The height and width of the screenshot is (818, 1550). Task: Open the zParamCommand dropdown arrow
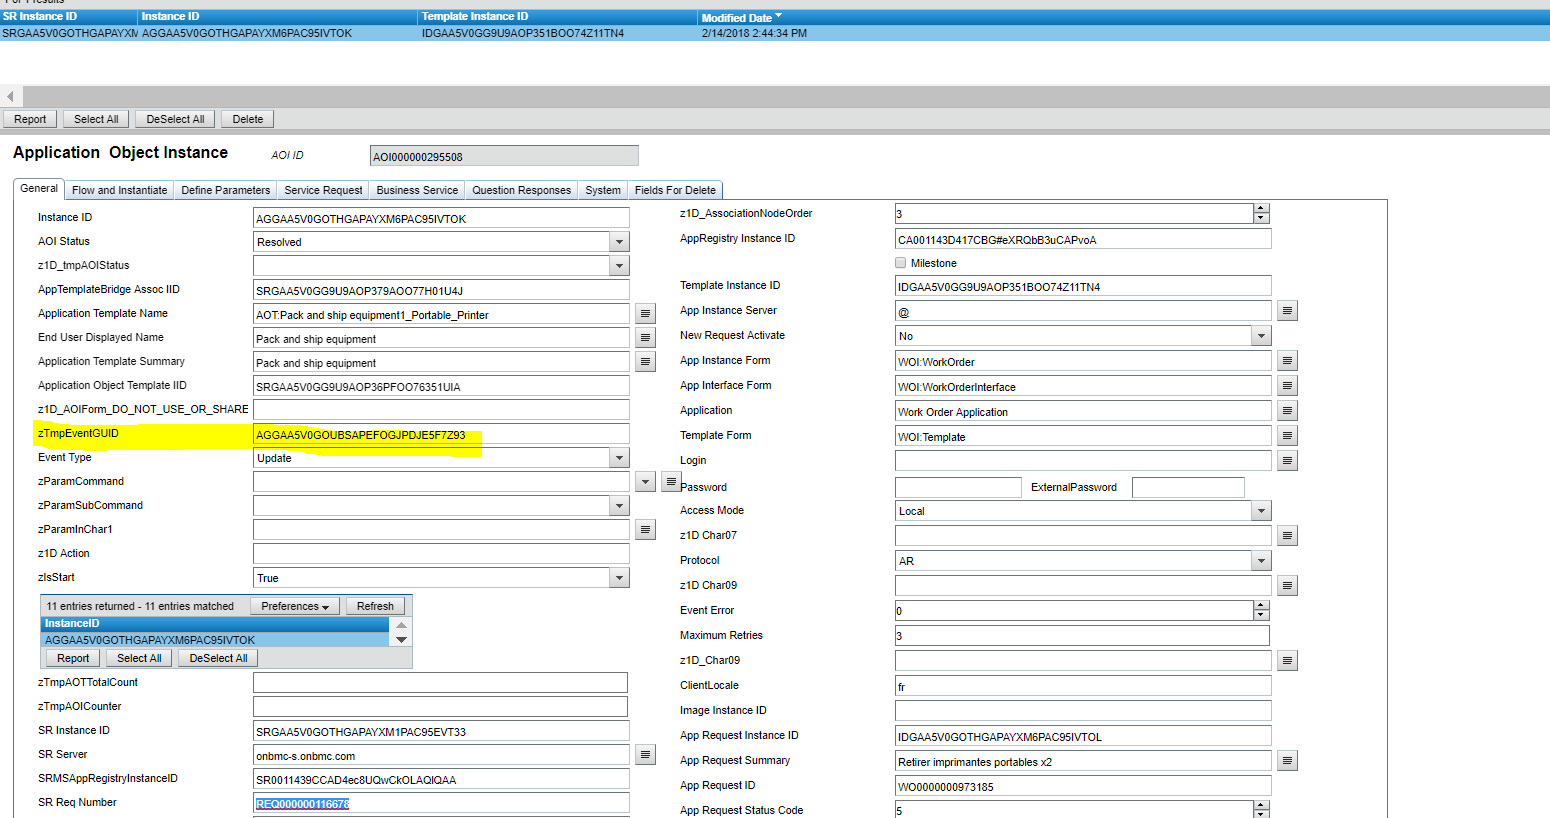click(x=645, y=482)
